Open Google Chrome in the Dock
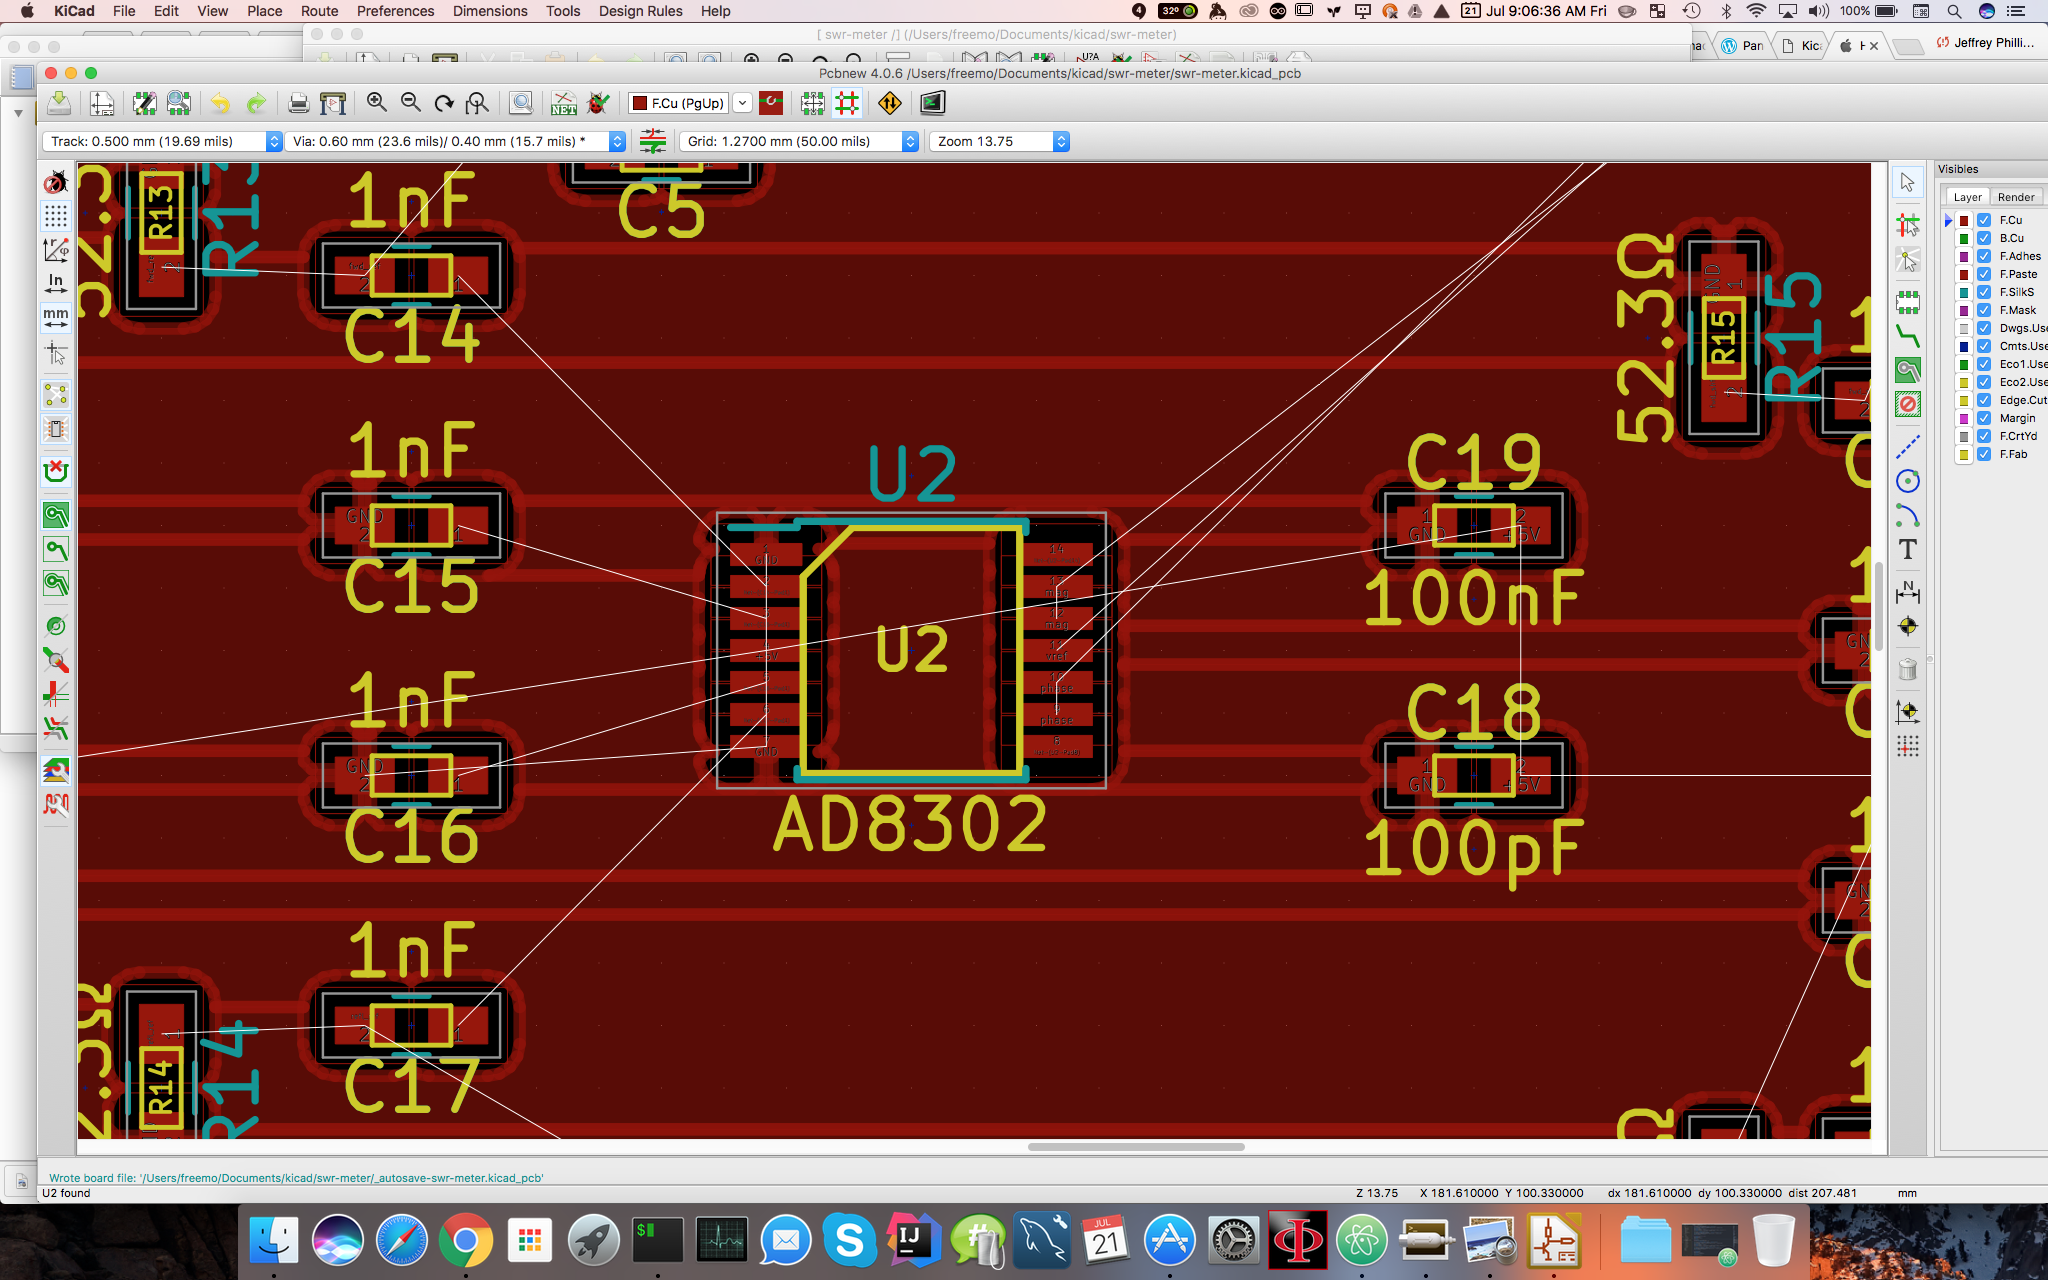The width and height of the screenshot is (2048, 1280). [x=465, y=1241]
